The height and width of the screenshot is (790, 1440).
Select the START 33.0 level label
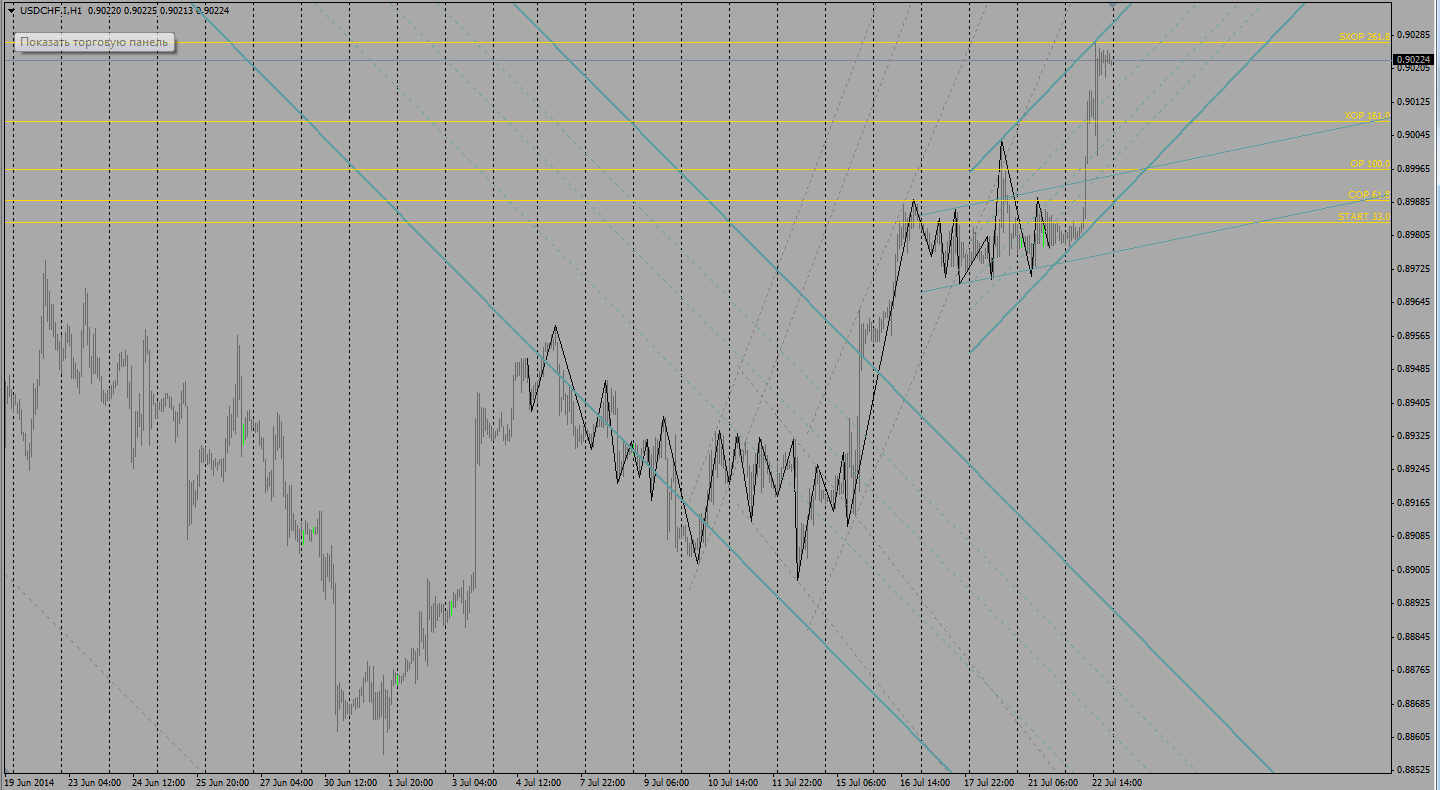tap(1364, 216)
